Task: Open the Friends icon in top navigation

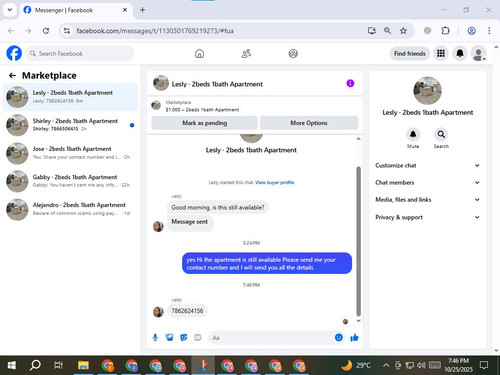Action: tap(246, 53)
